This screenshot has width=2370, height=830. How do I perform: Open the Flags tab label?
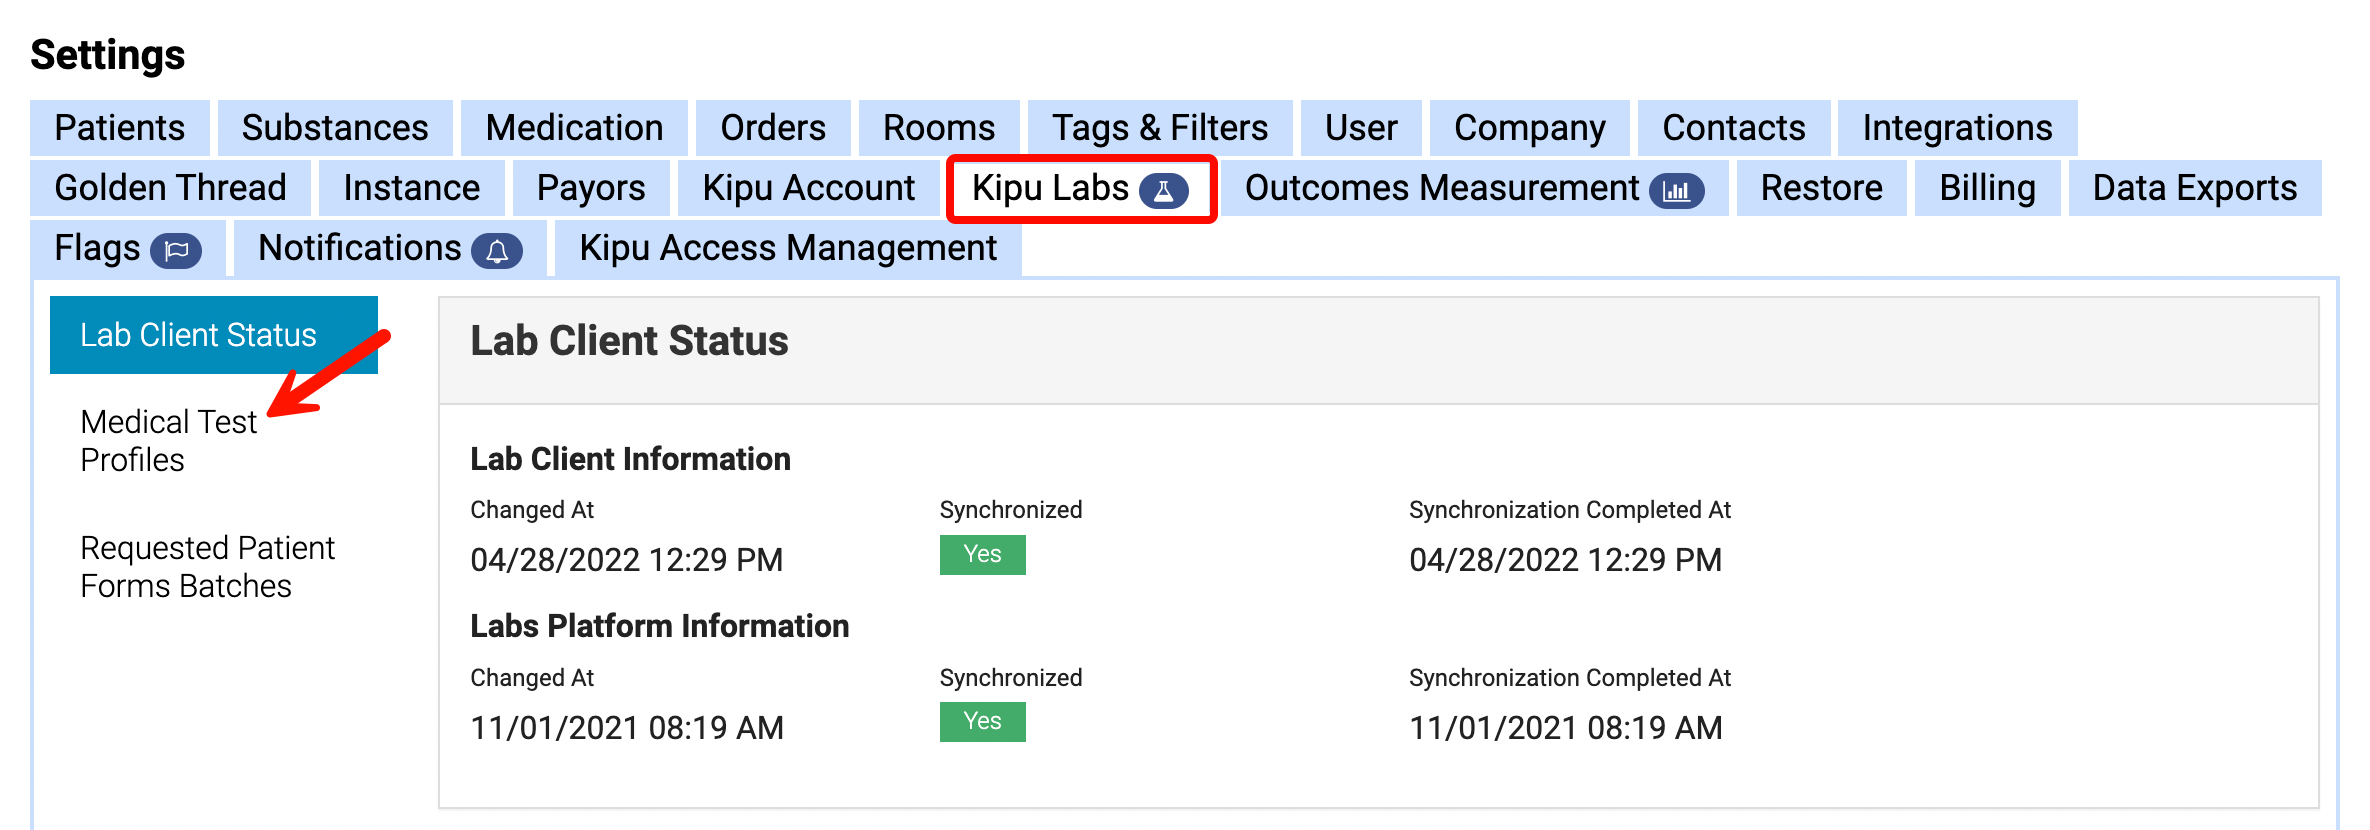(97, 248)
